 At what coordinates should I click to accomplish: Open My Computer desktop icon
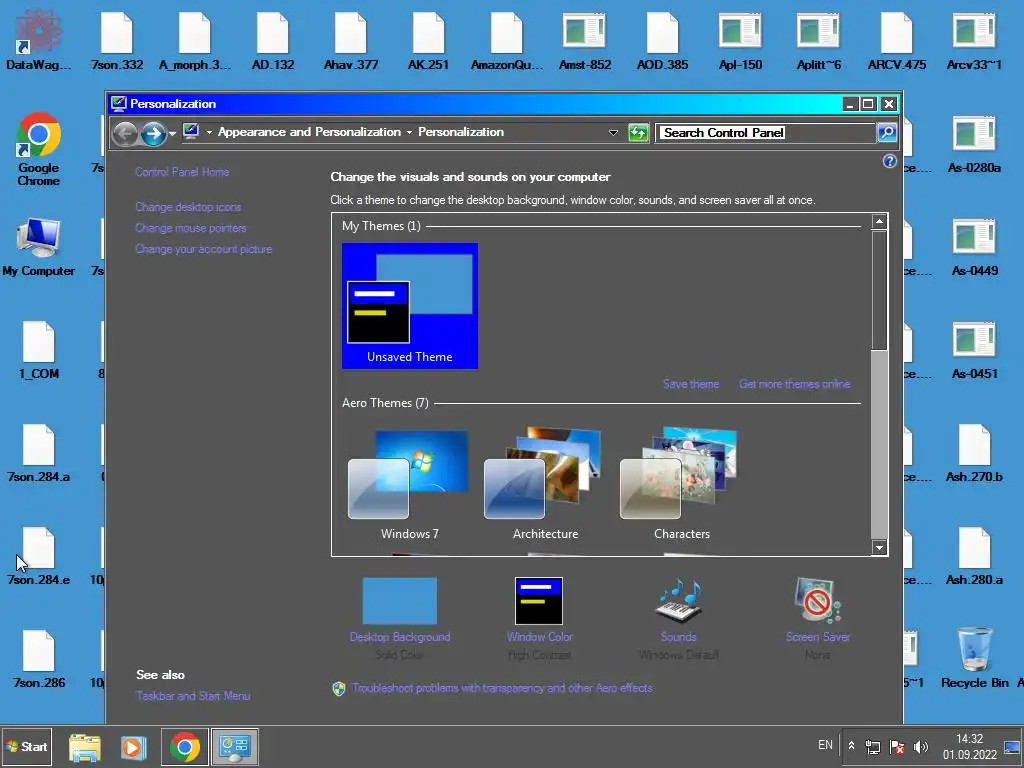point(39,248)
